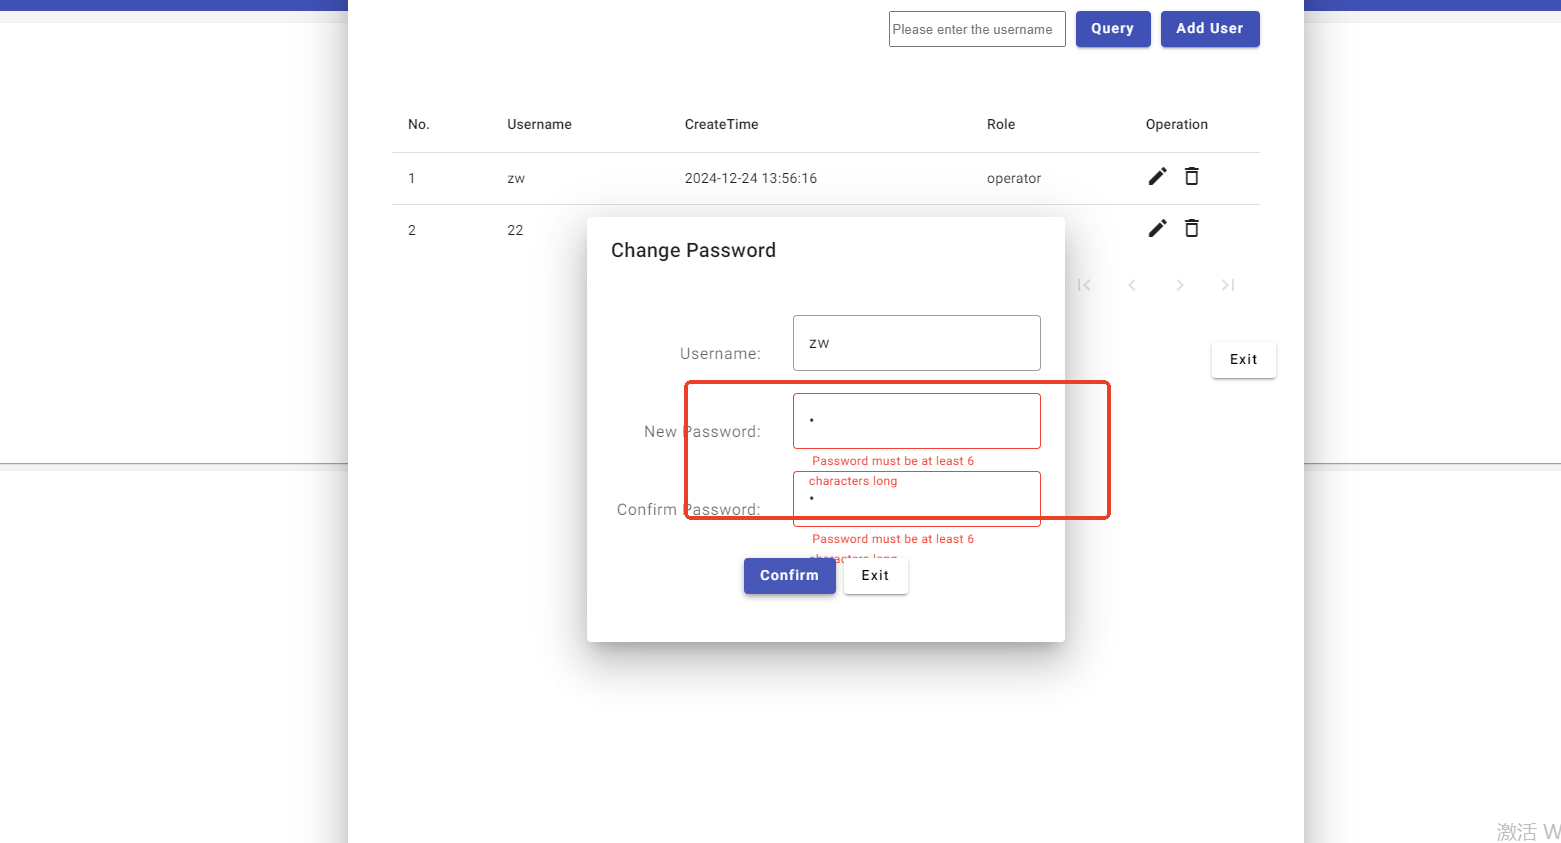Screen dimensions: 1561x843
Task: Confirm the password change
Action: (789, 576)
